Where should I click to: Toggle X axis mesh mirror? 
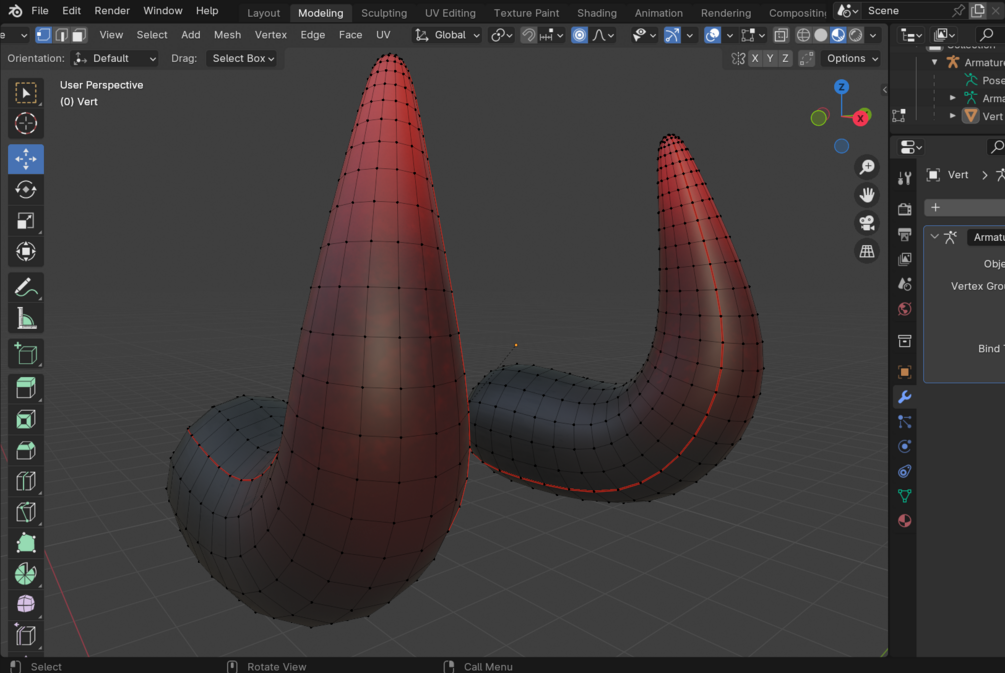point(755,58)
